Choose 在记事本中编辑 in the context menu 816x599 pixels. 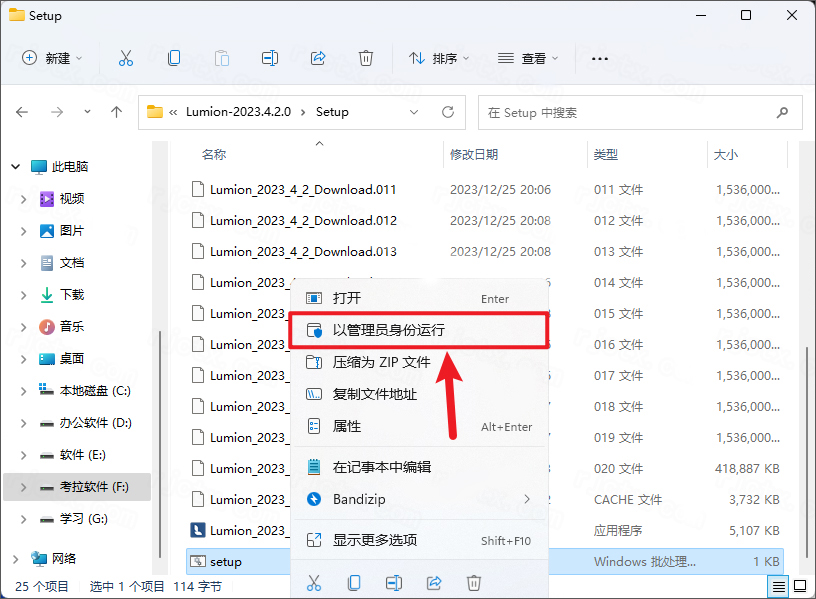coord(419,467)
